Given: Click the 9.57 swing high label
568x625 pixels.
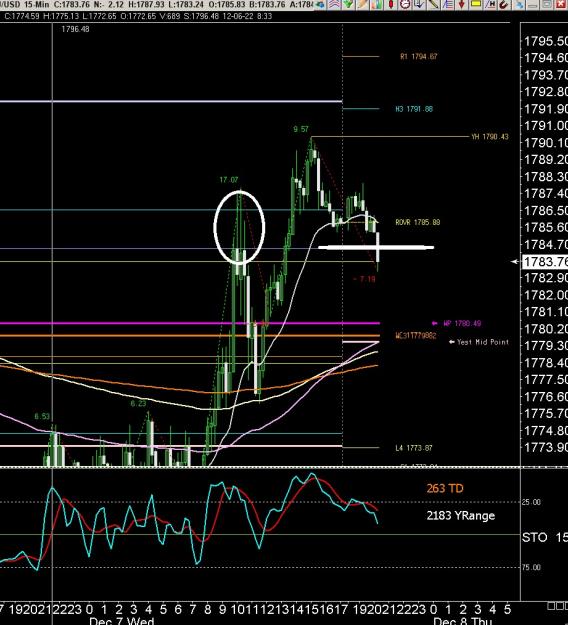Looking at the screenshot, I should (x=301, y=129).
